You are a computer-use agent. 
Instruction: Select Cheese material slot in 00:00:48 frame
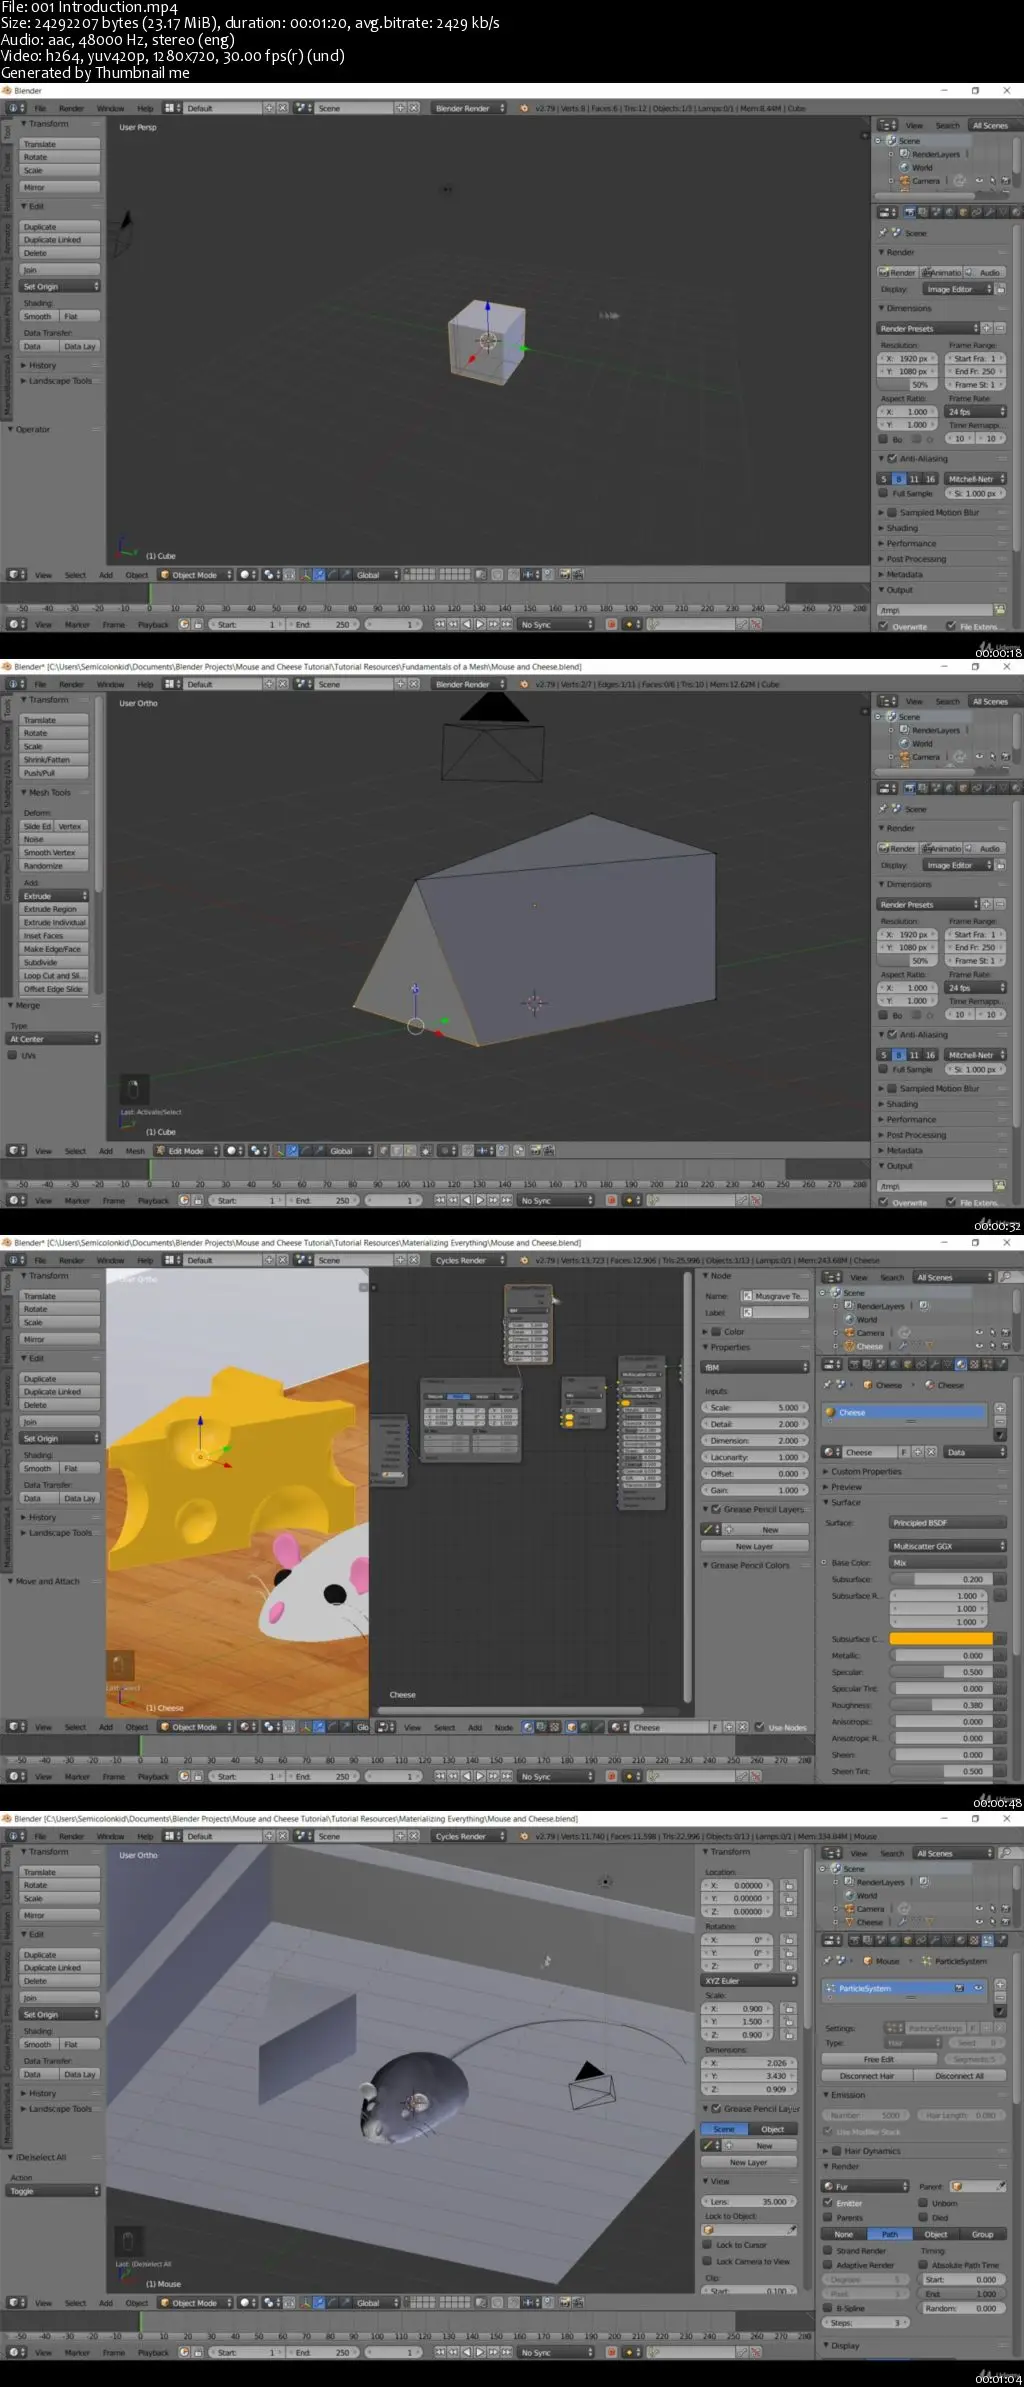click(905, 1413)
